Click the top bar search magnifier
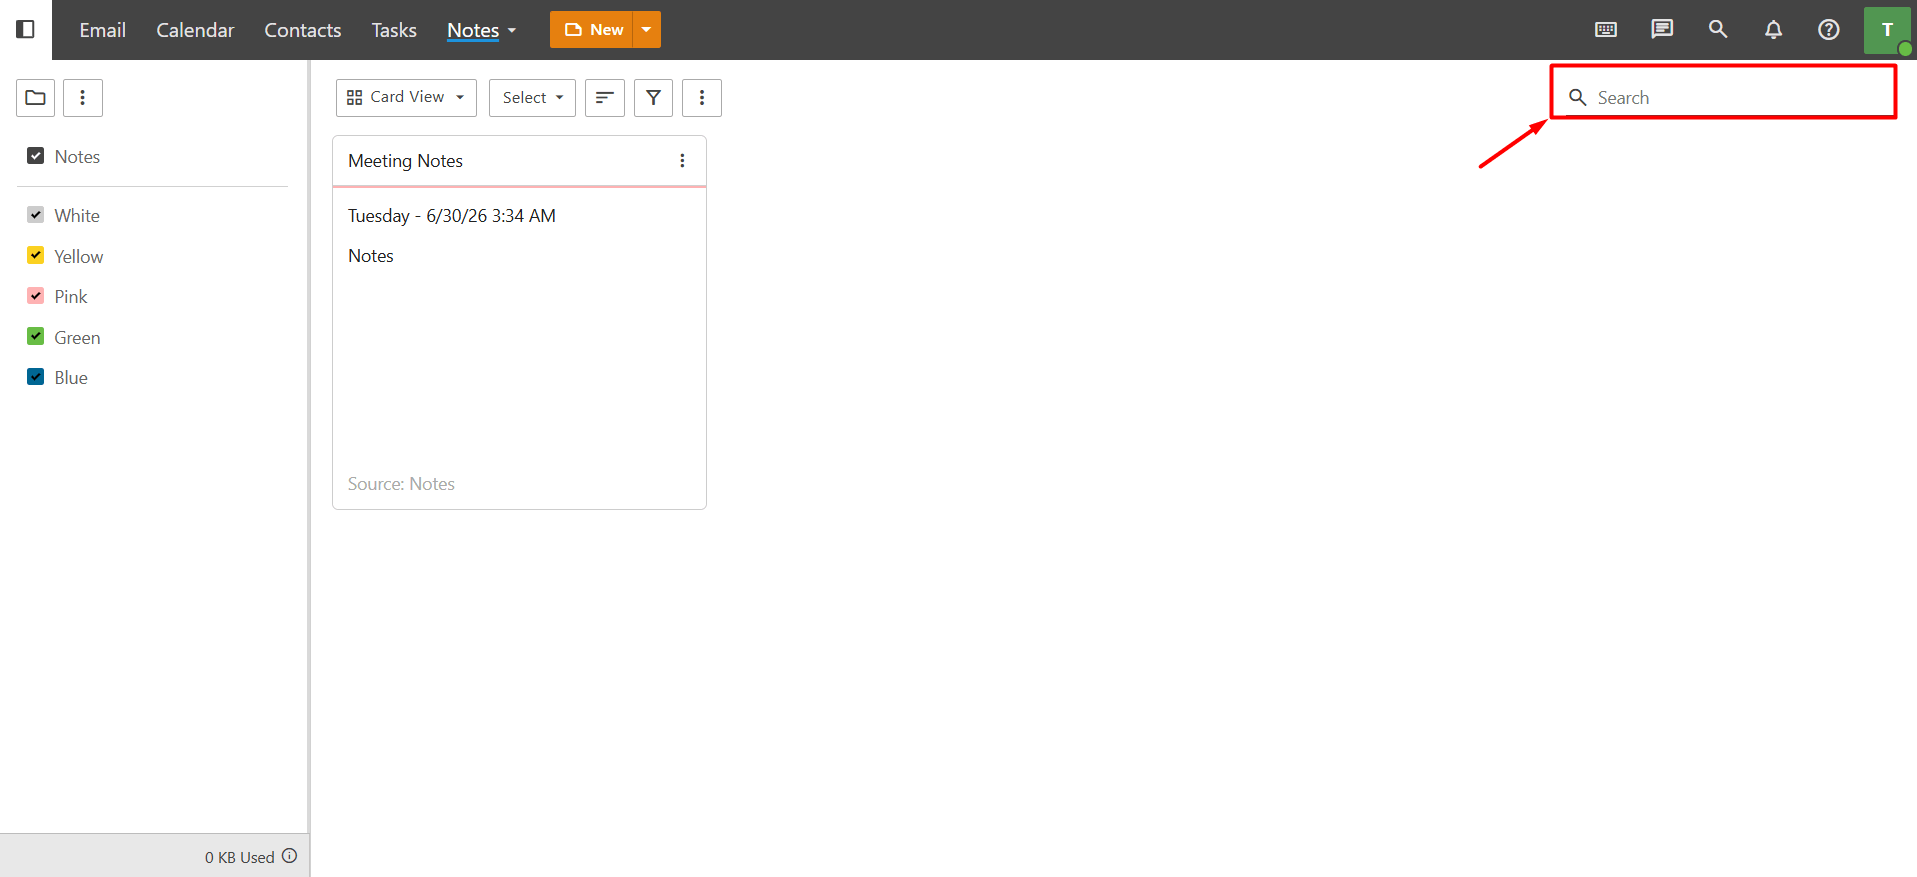Image resolution: width=1917 pixels, height=877 pixels. 1718,29
